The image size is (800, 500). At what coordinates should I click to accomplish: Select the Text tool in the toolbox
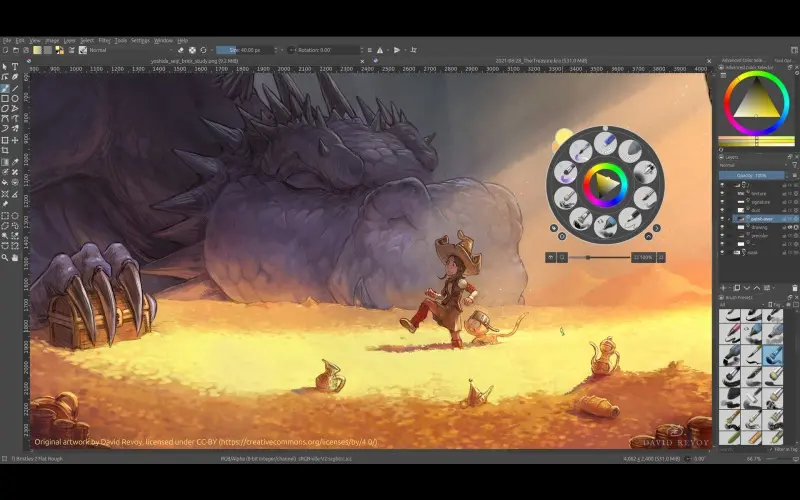click(15, 66)
